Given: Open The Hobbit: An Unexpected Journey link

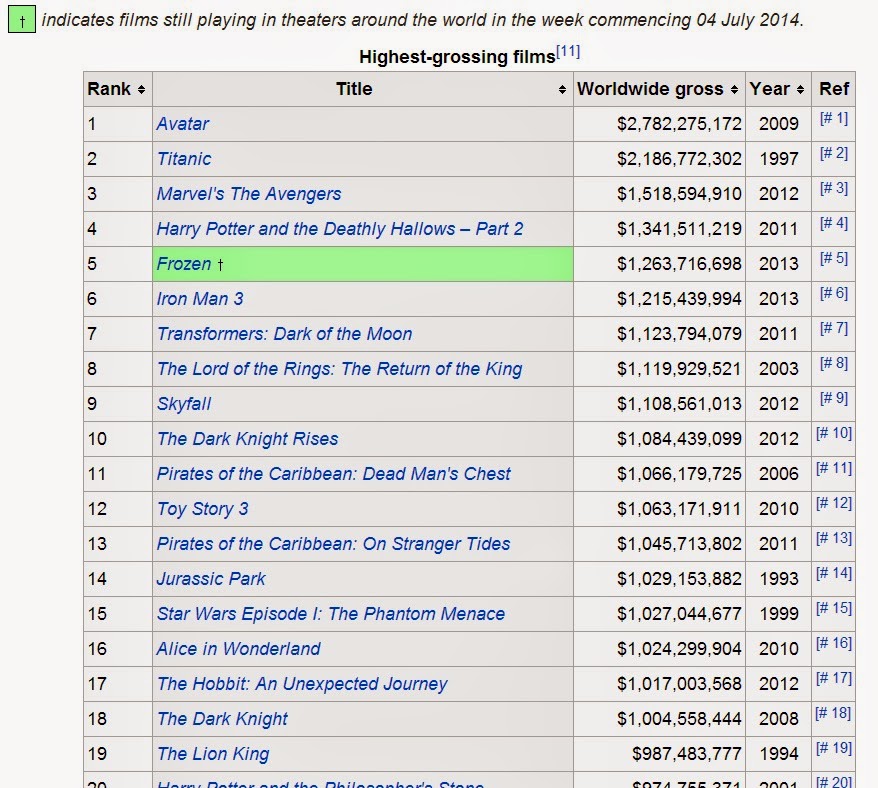Looking at the screenshot, I should click(x=302, y=684).
